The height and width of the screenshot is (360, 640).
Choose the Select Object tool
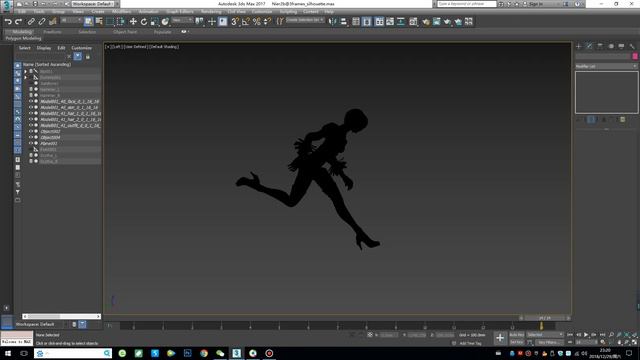pyautogui.click(x=89, y=22)
